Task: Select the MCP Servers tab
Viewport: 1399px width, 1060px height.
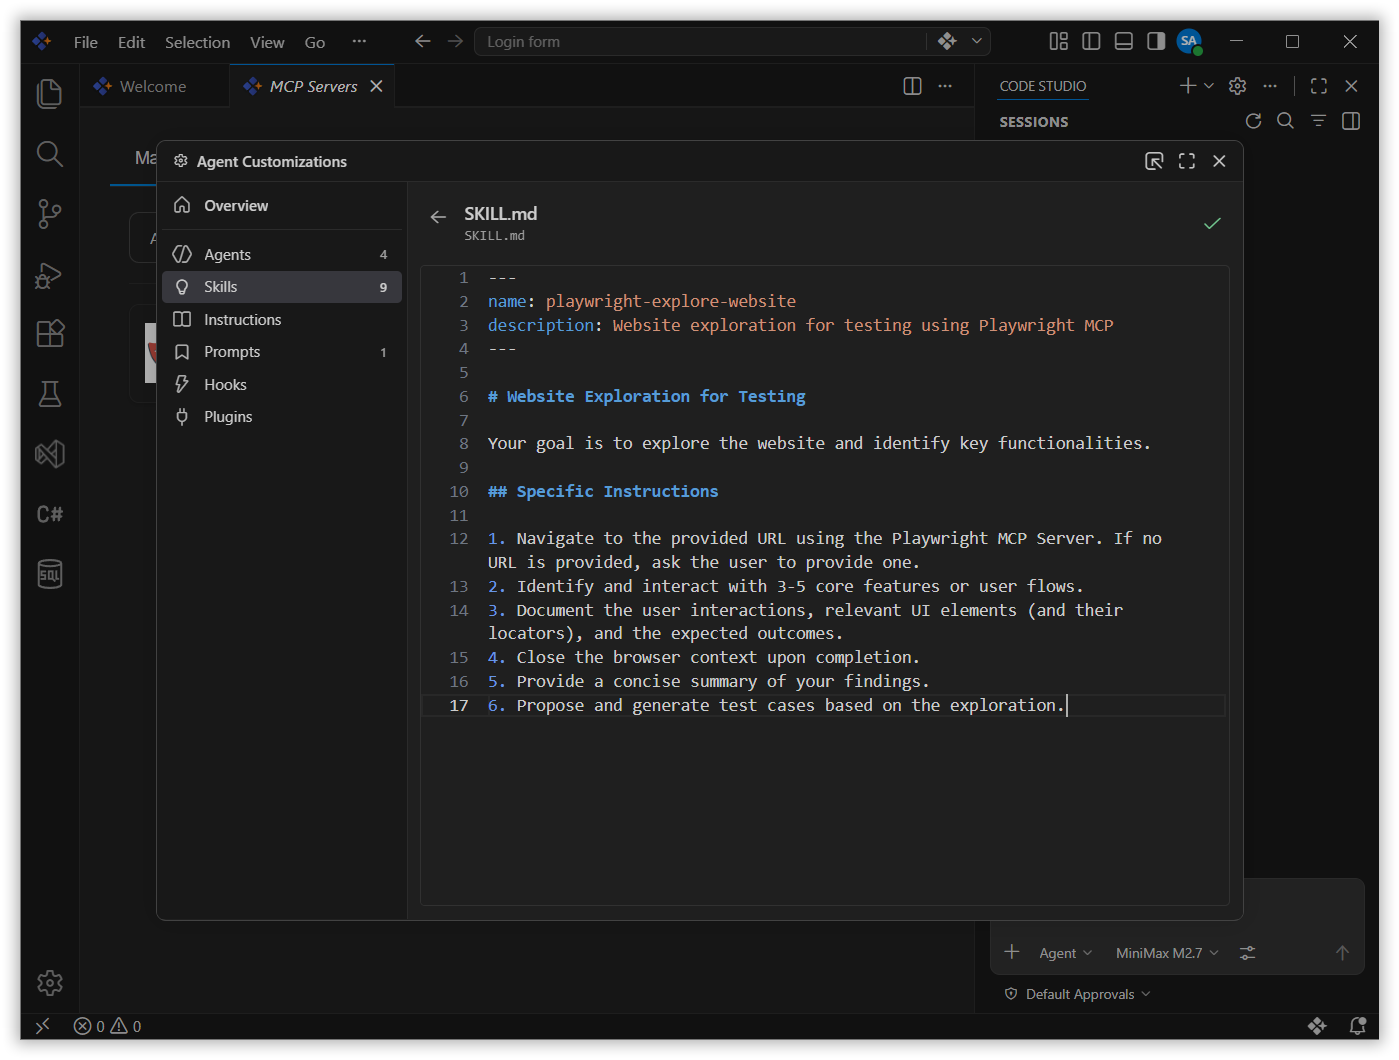Action: coord(312,86)
